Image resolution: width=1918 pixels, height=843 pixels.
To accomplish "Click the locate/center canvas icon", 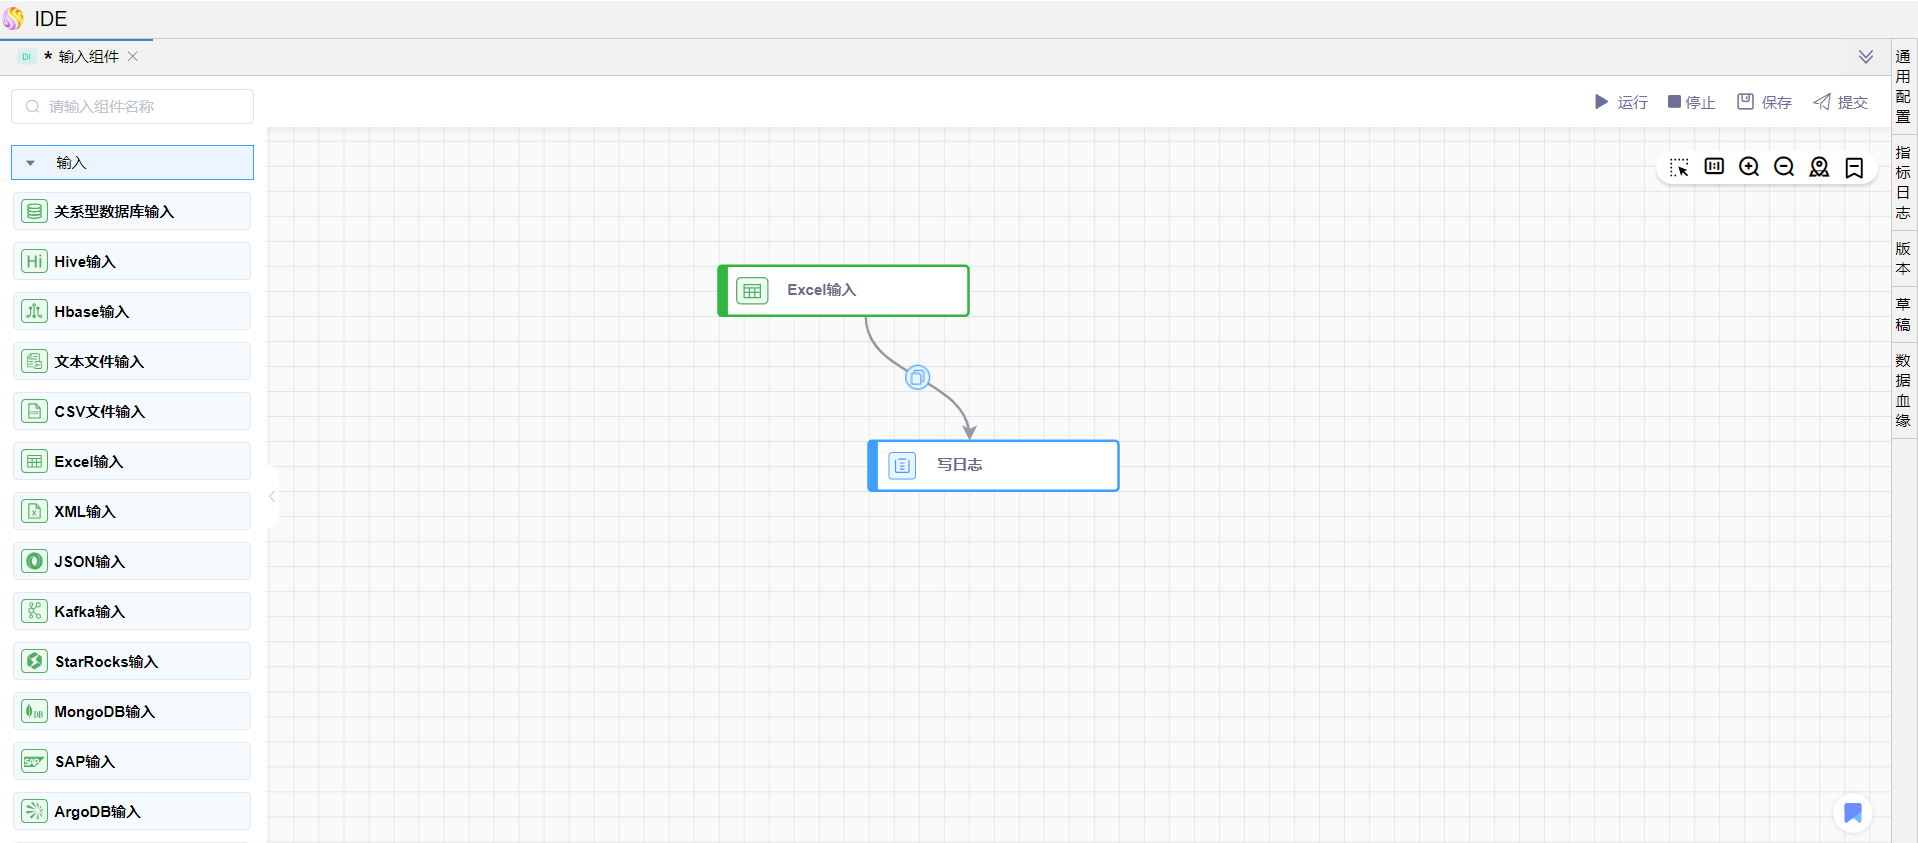I will 1819,167.
